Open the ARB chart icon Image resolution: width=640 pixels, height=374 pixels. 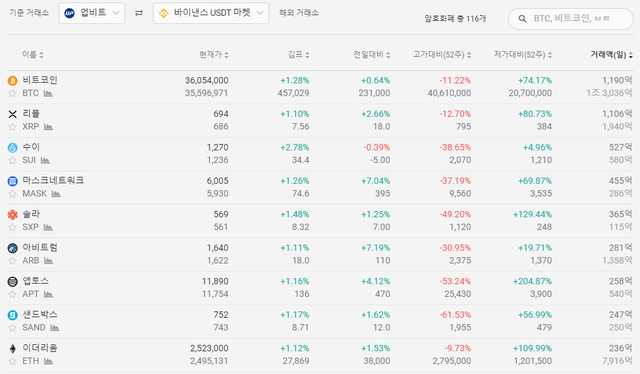tap(48, 261)
